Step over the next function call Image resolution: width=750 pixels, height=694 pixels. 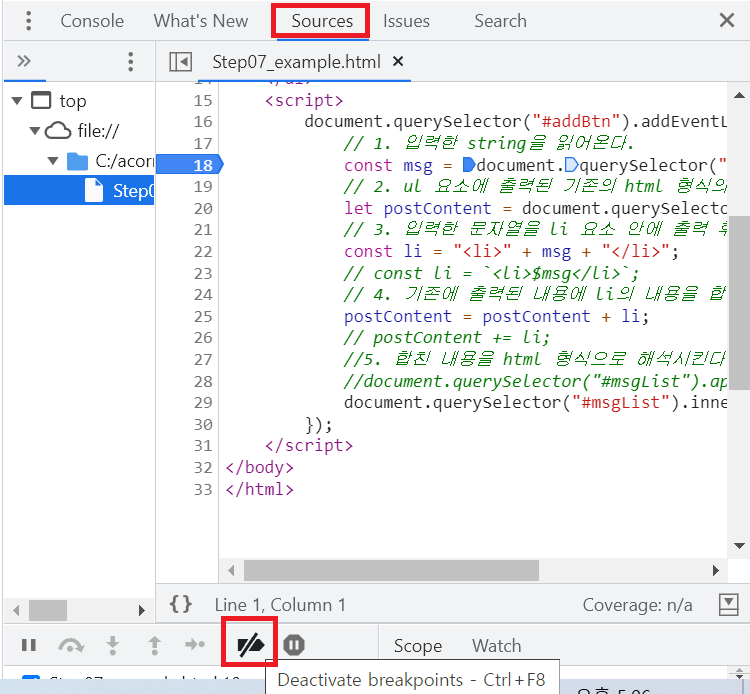coord(71,646)
